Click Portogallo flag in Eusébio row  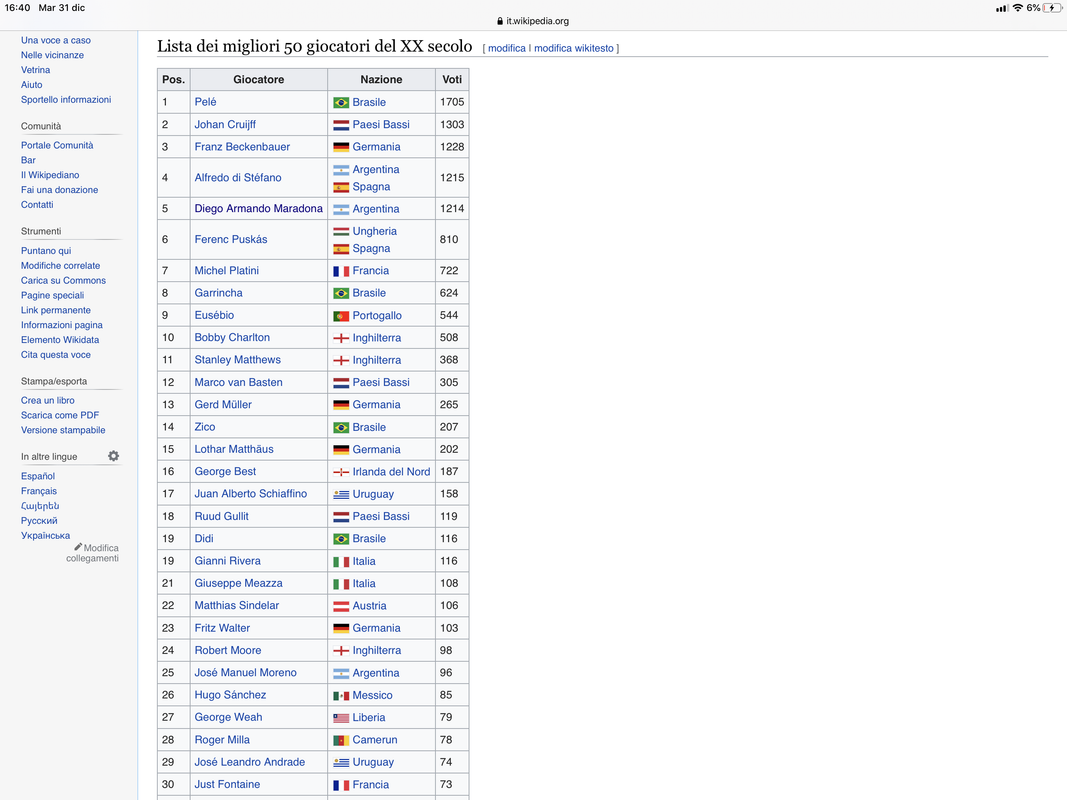(341, 316)
